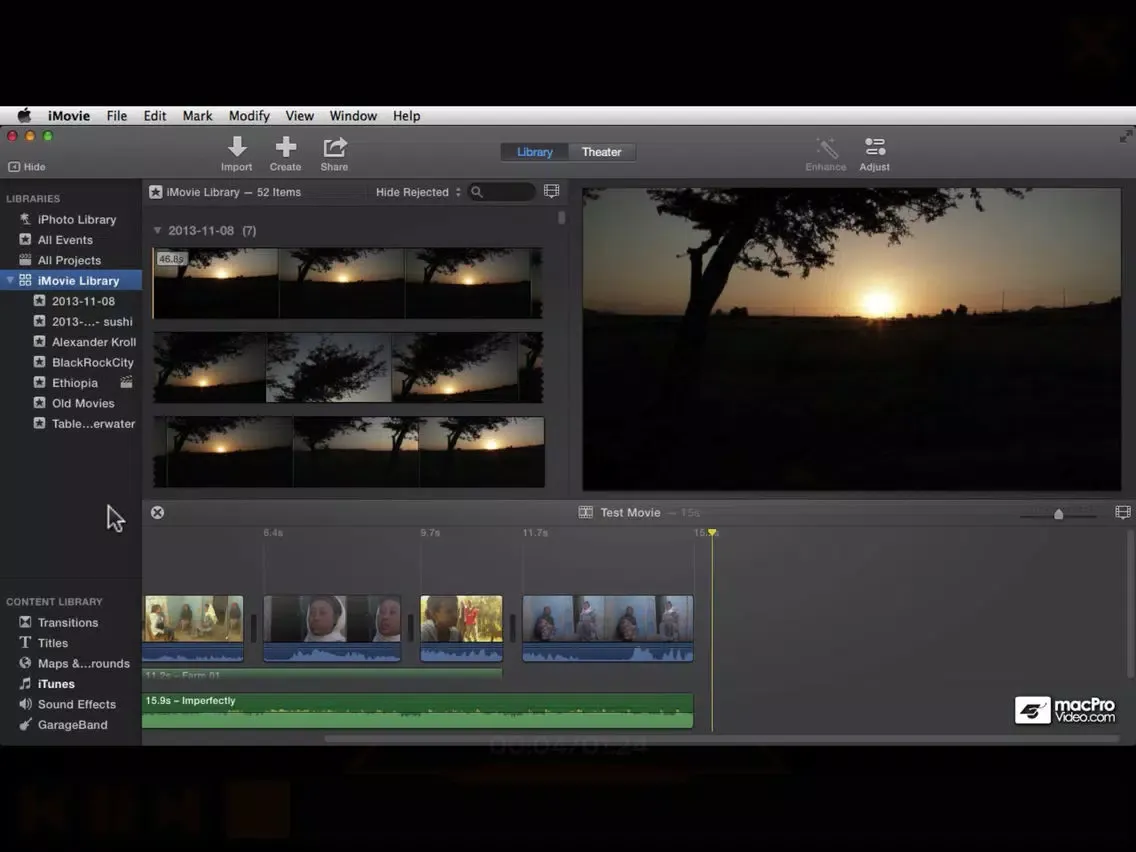Select the third row sunset clip filmstrip
This screenshot has height=852, width=1136.
point(348,451)
